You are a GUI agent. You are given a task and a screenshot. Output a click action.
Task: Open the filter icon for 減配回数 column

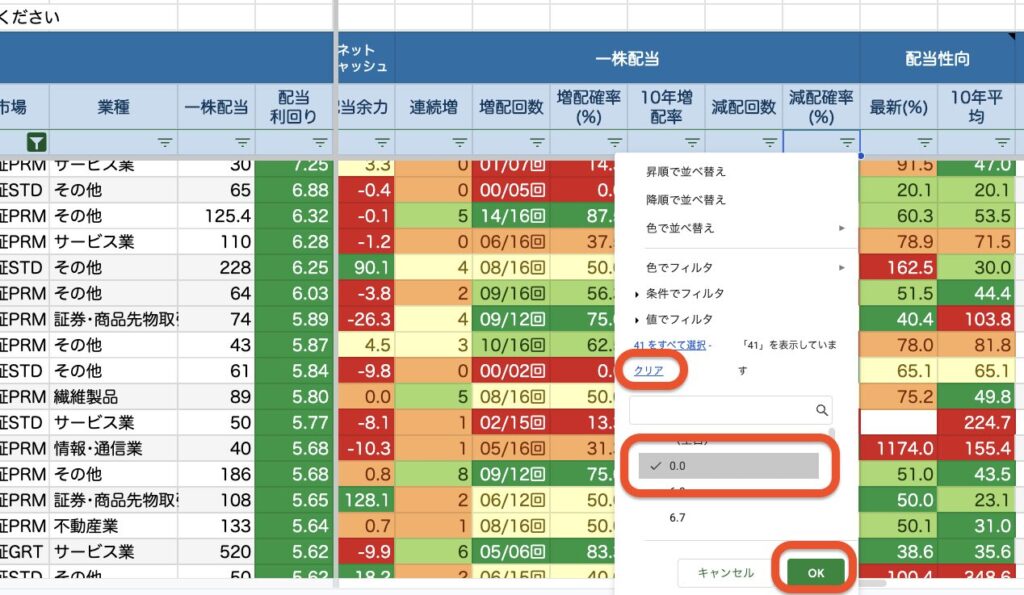coord(770,143)
